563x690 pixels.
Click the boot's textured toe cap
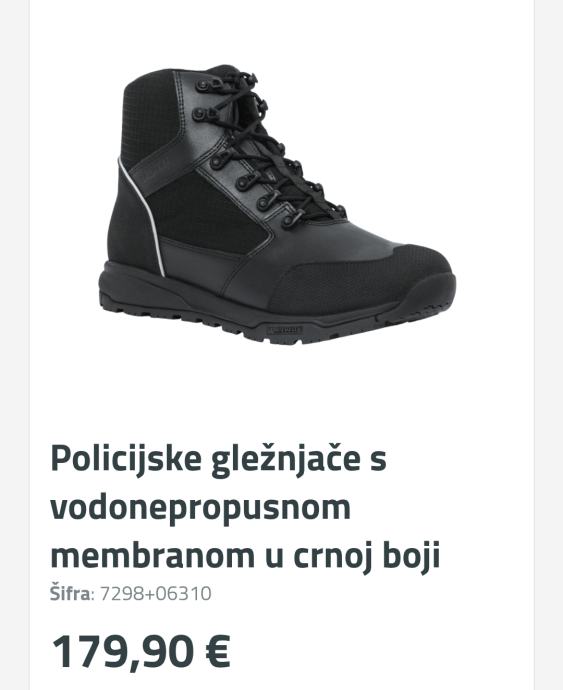point(361,279)
